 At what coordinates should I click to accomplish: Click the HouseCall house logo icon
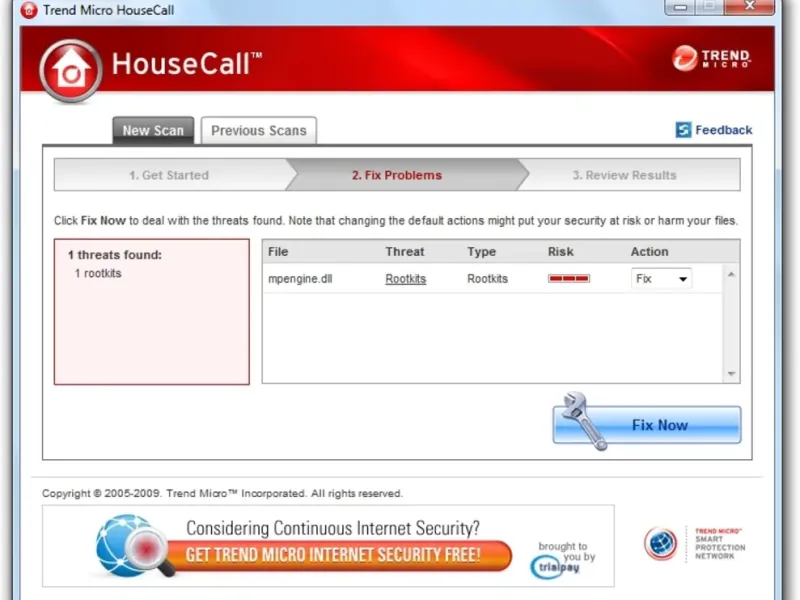click(x=70, y=71)
